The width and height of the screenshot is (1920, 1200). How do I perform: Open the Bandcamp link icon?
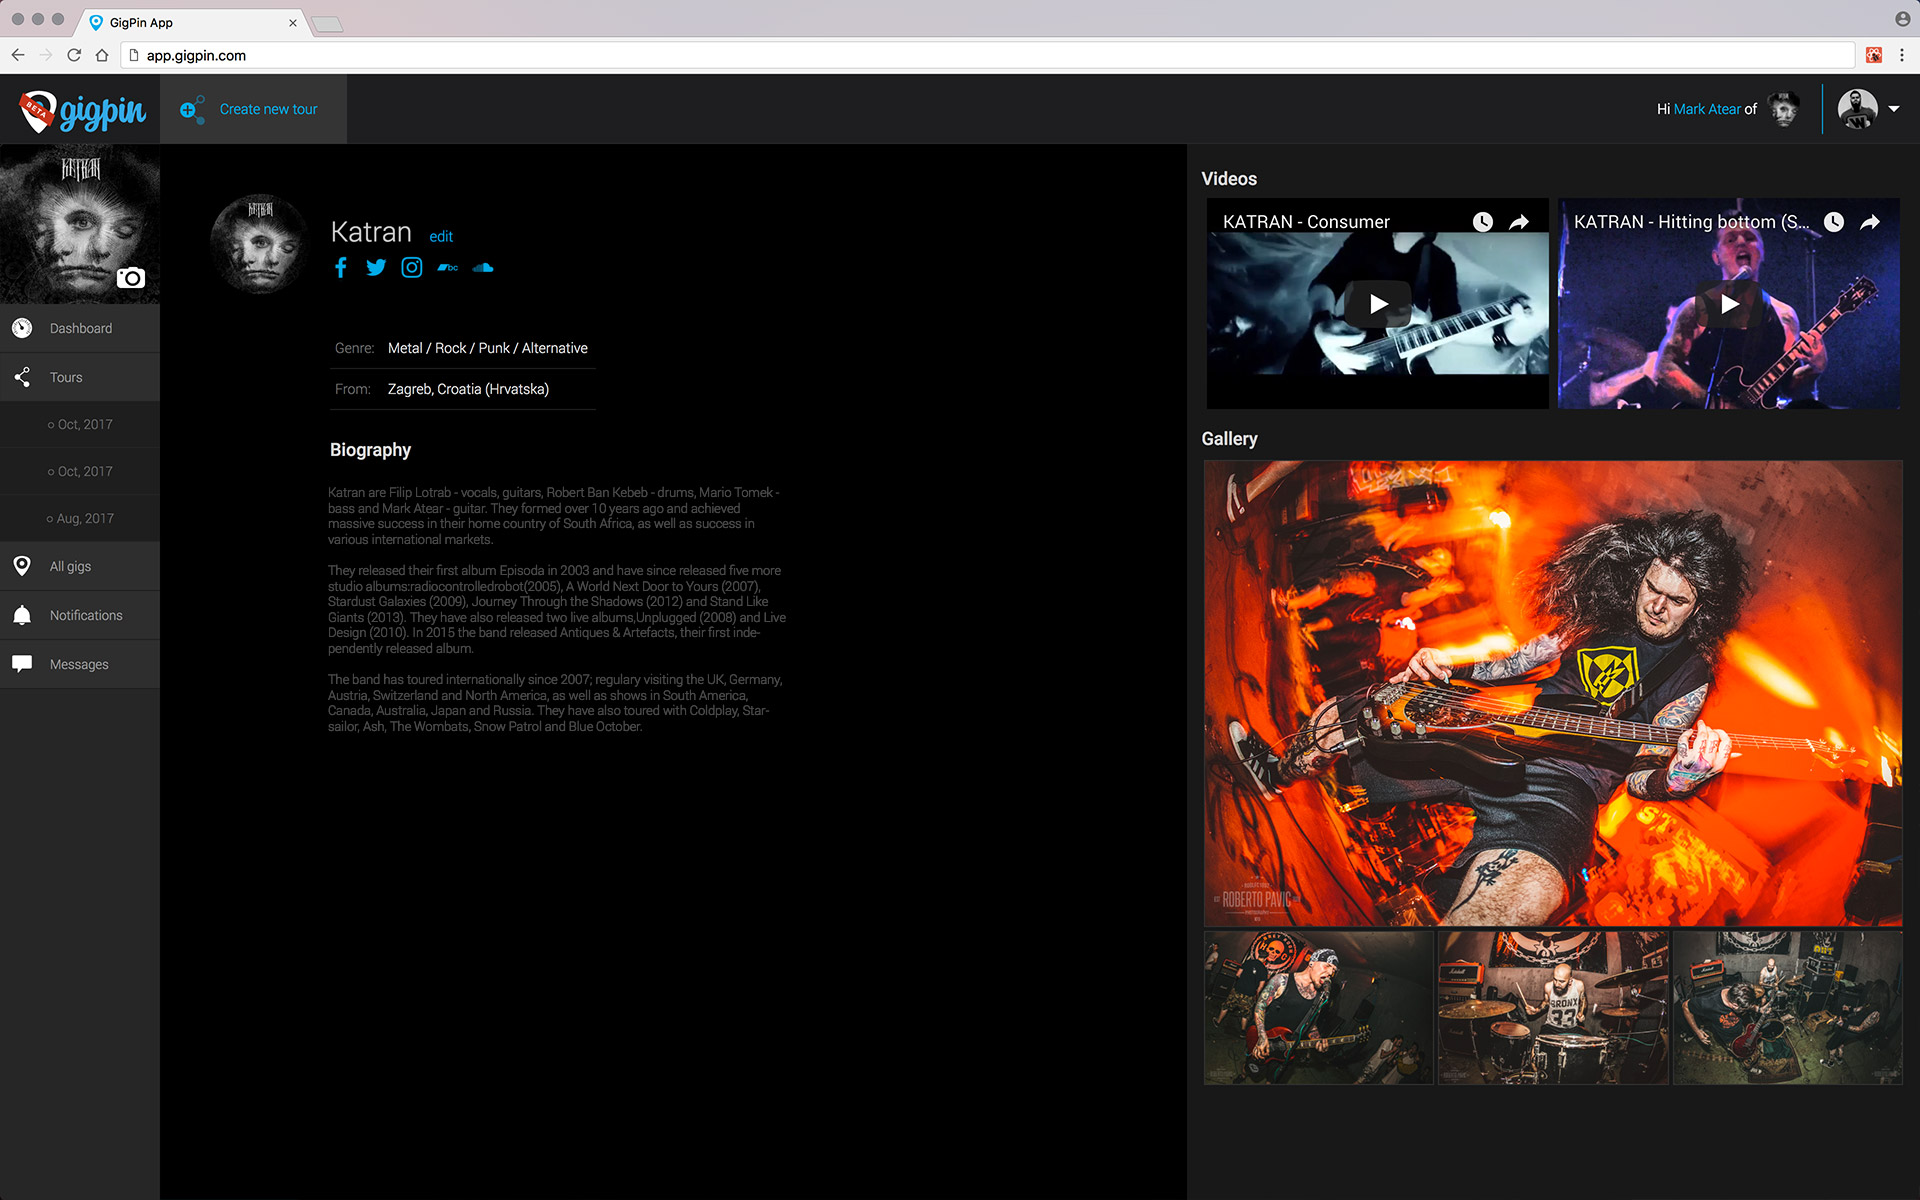[447, 267]
